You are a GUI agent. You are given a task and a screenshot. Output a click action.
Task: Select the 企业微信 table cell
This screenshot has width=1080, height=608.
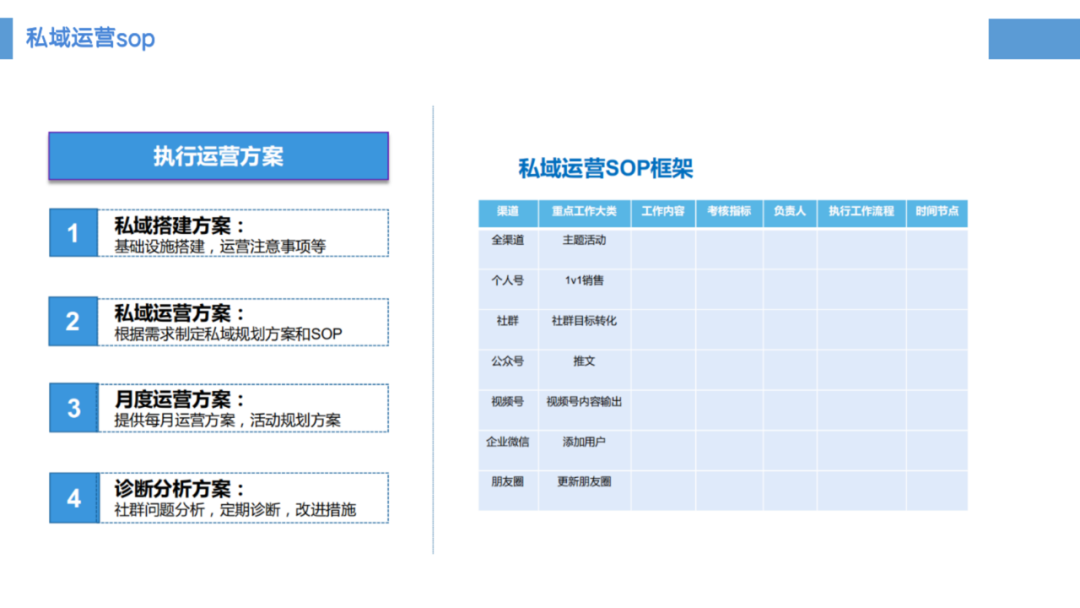[x=508, y=450]
